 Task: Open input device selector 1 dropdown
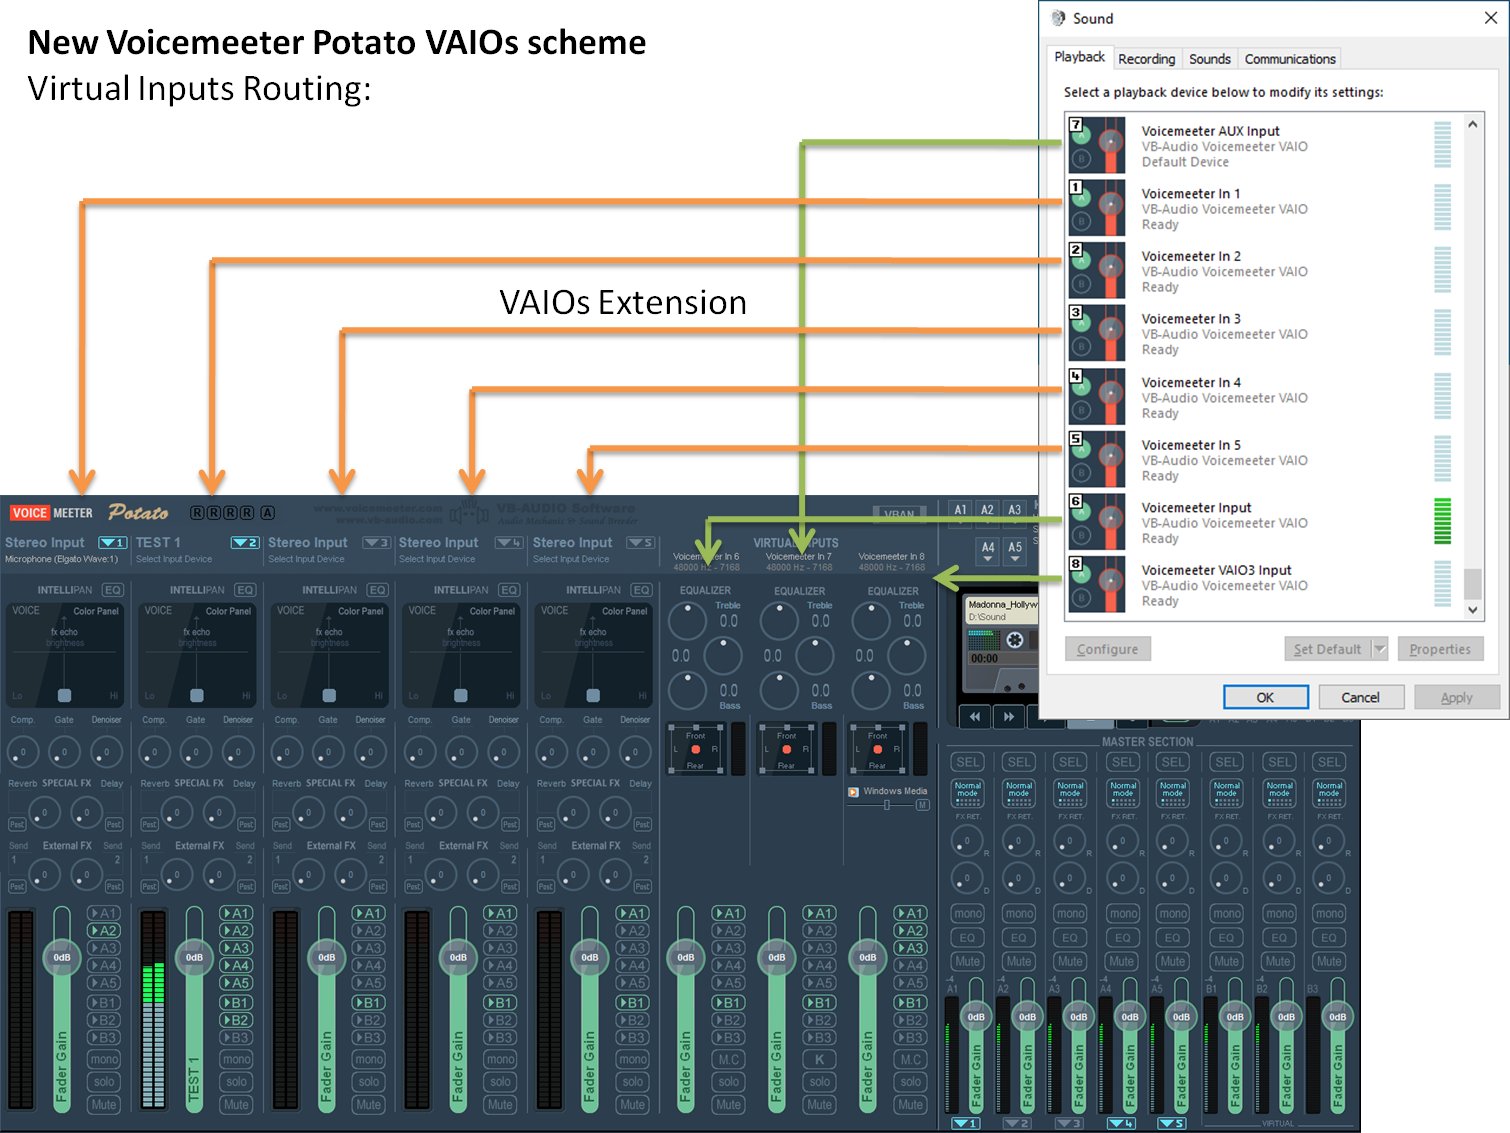112,543
